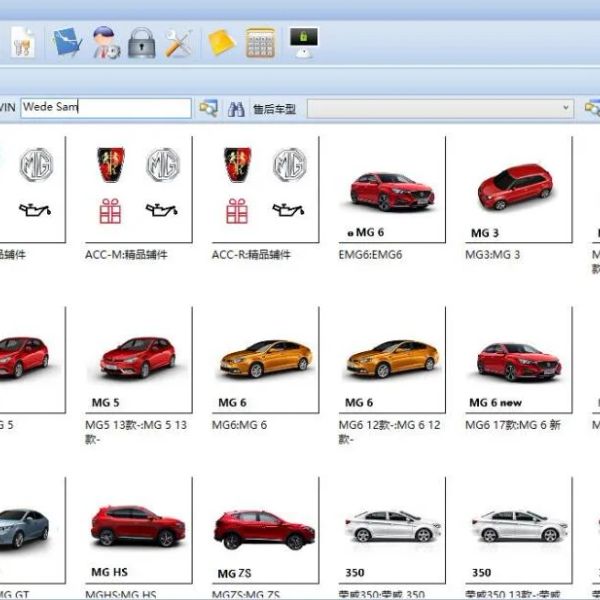Open the wrench and screwdriver tools icon
Image resolution: width=600 pixels, height=600 pixels.
[178, 43]
